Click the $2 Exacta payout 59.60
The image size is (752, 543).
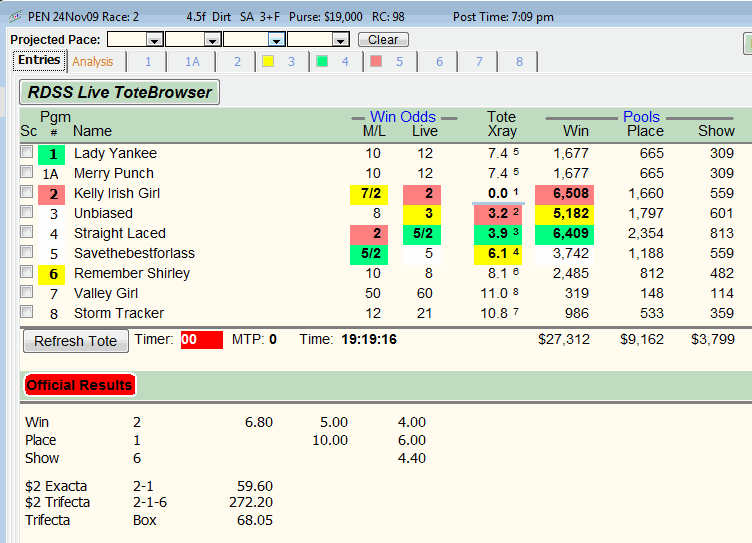coord(255,486)
